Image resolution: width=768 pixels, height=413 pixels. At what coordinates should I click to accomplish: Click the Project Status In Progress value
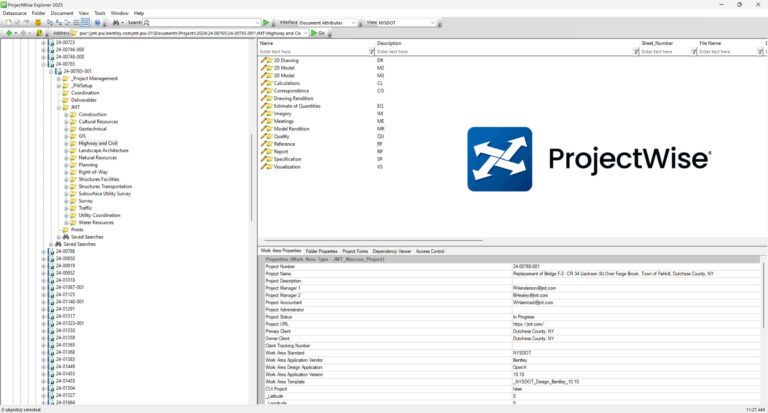pos(524,317)
